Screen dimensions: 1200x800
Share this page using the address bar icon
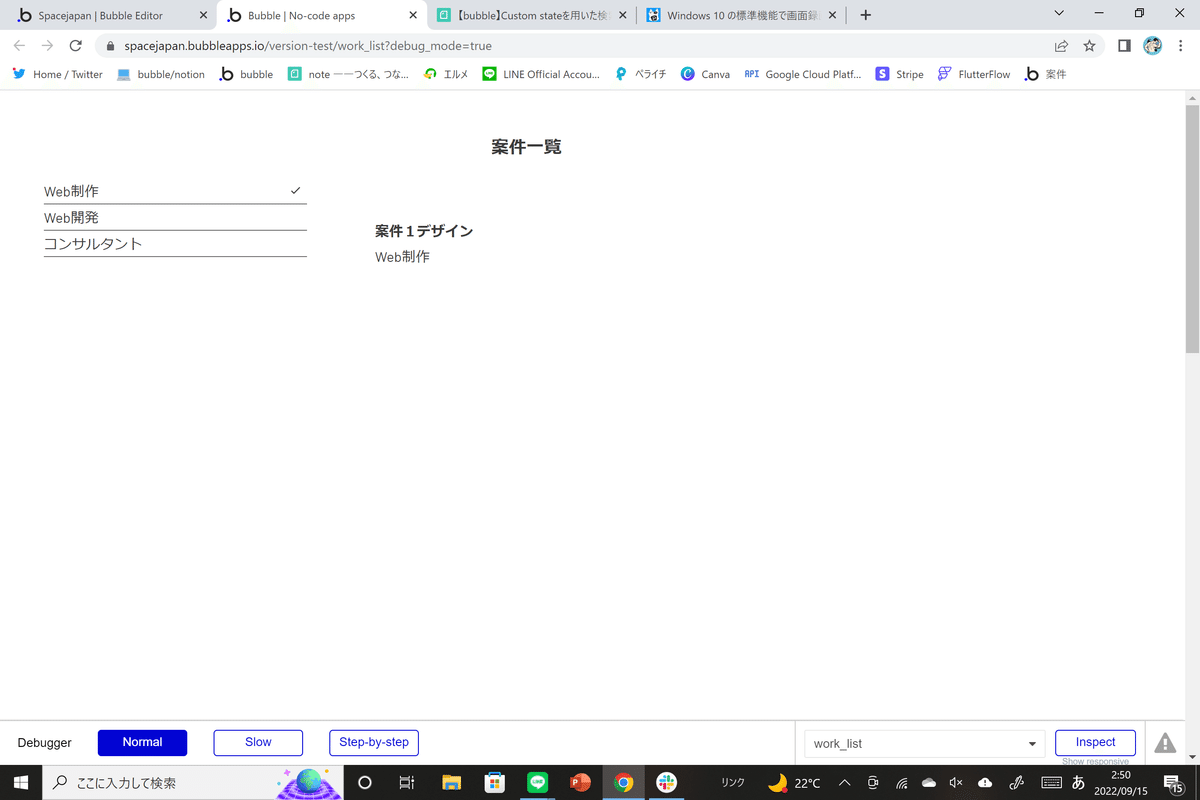1062,46
